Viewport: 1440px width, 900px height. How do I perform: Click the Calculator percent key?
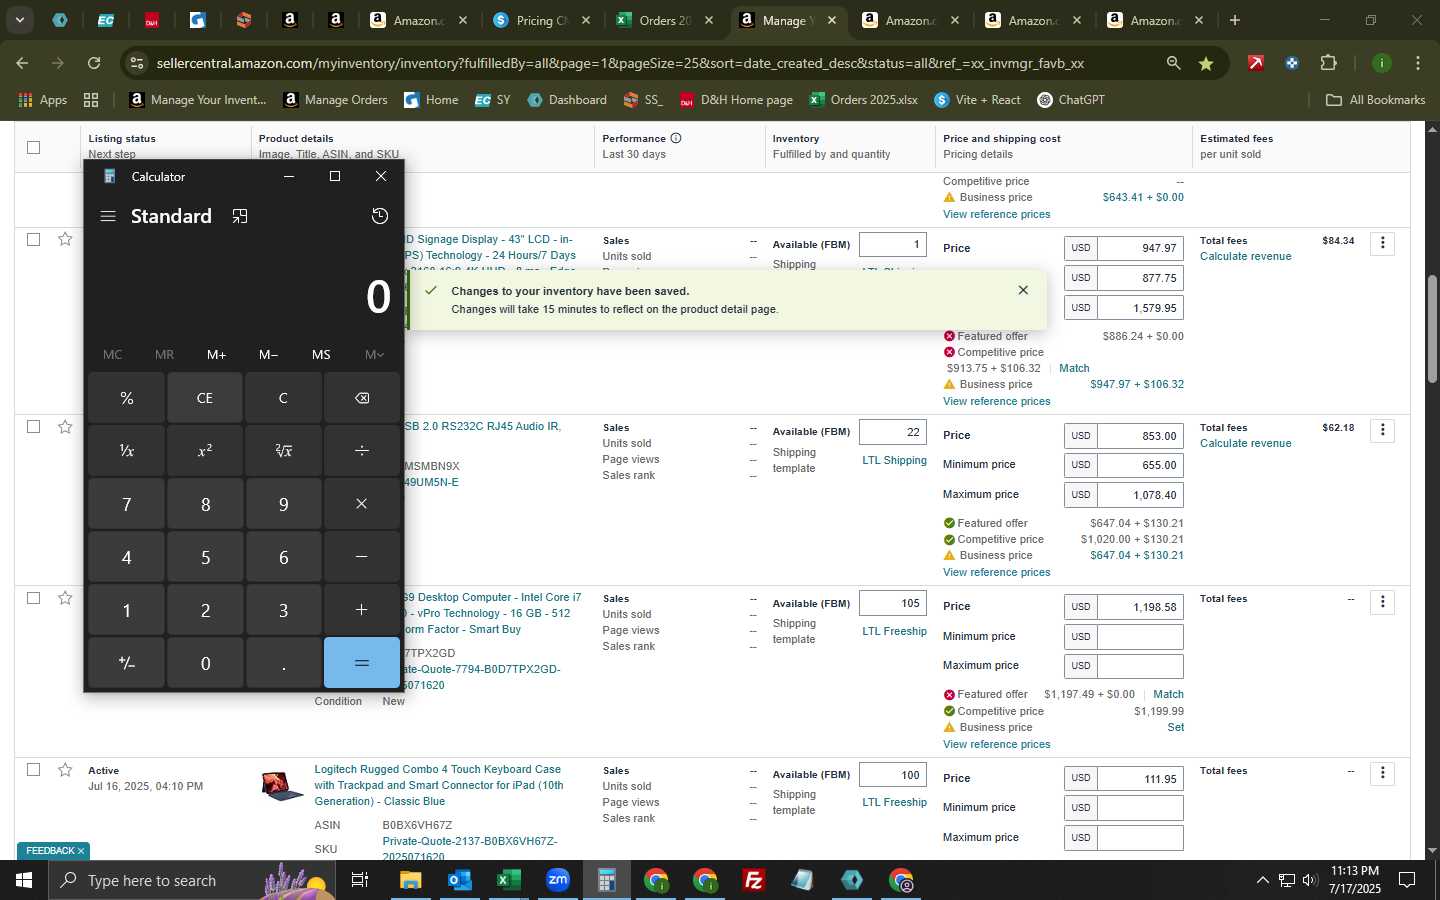(x=127, y=398)
